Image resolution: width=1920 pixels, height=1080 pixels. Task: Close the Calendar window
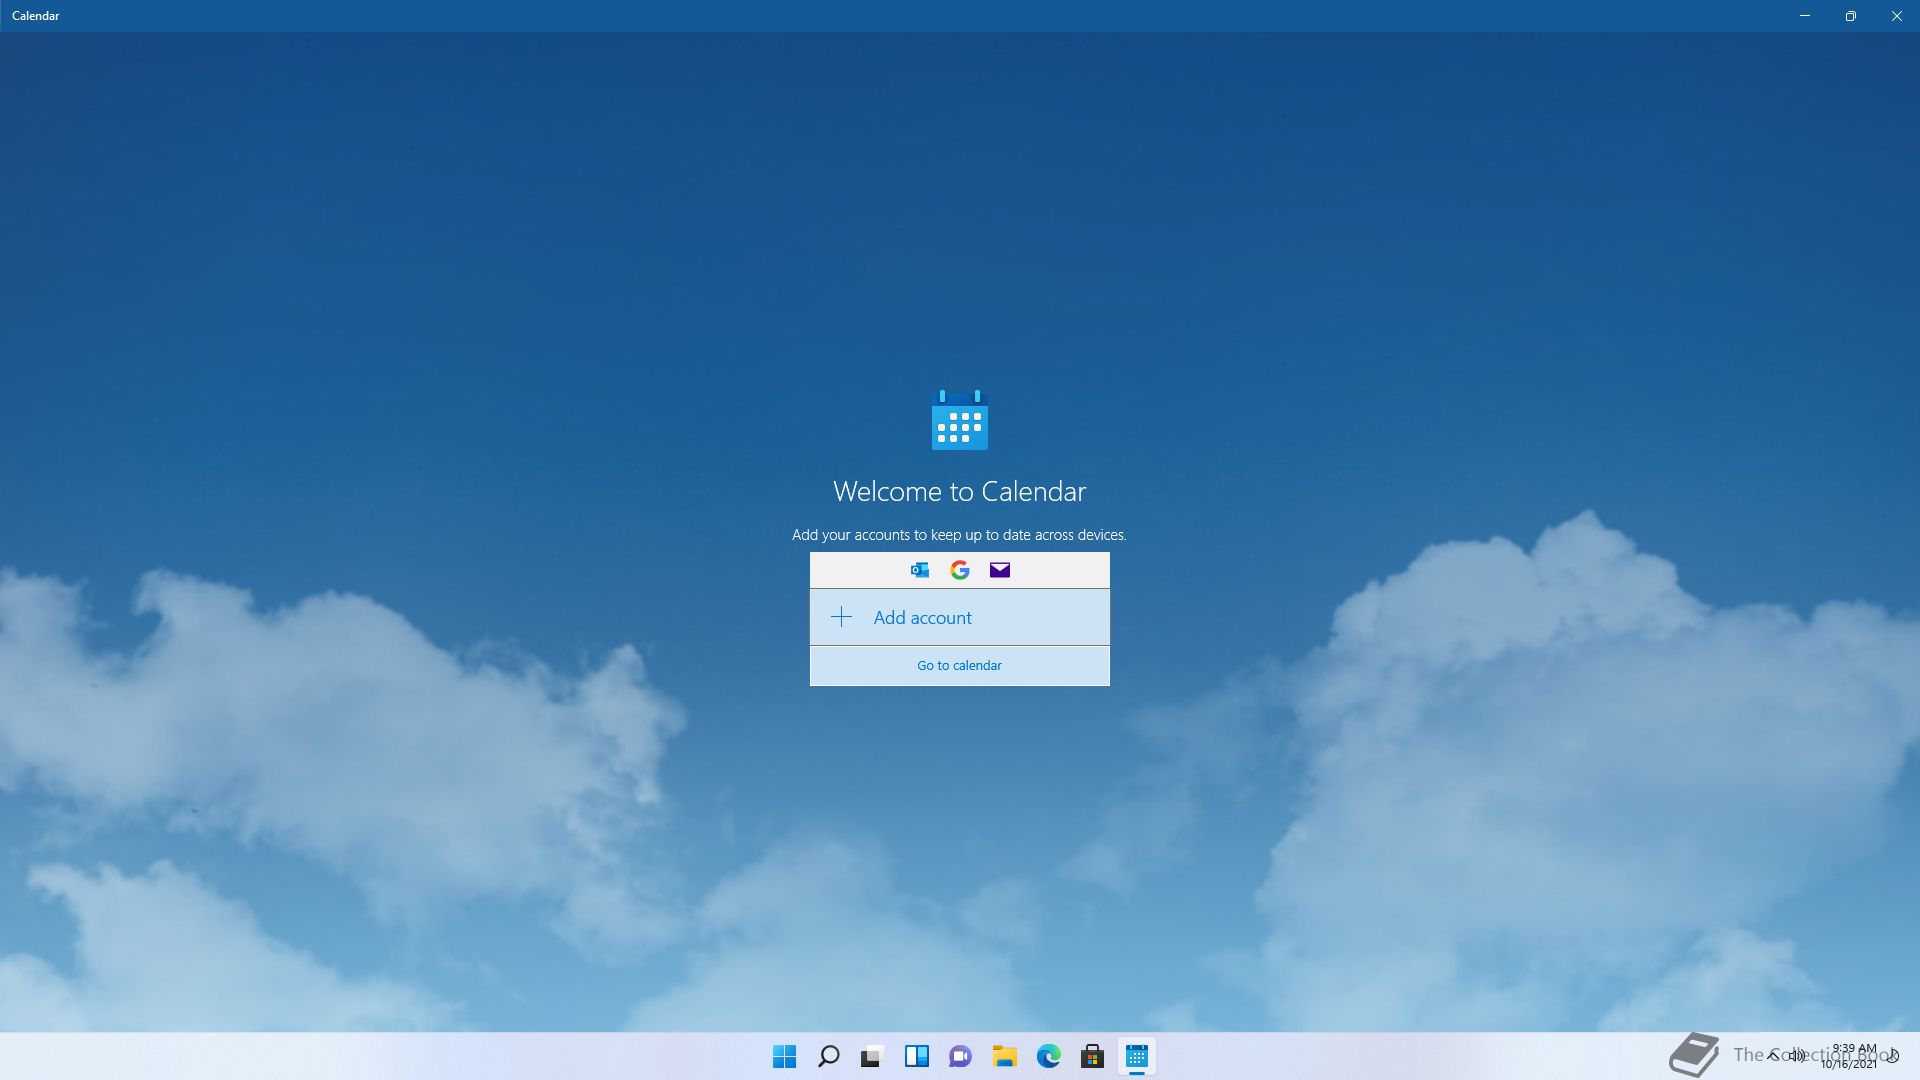click(x=1897, y=16)
